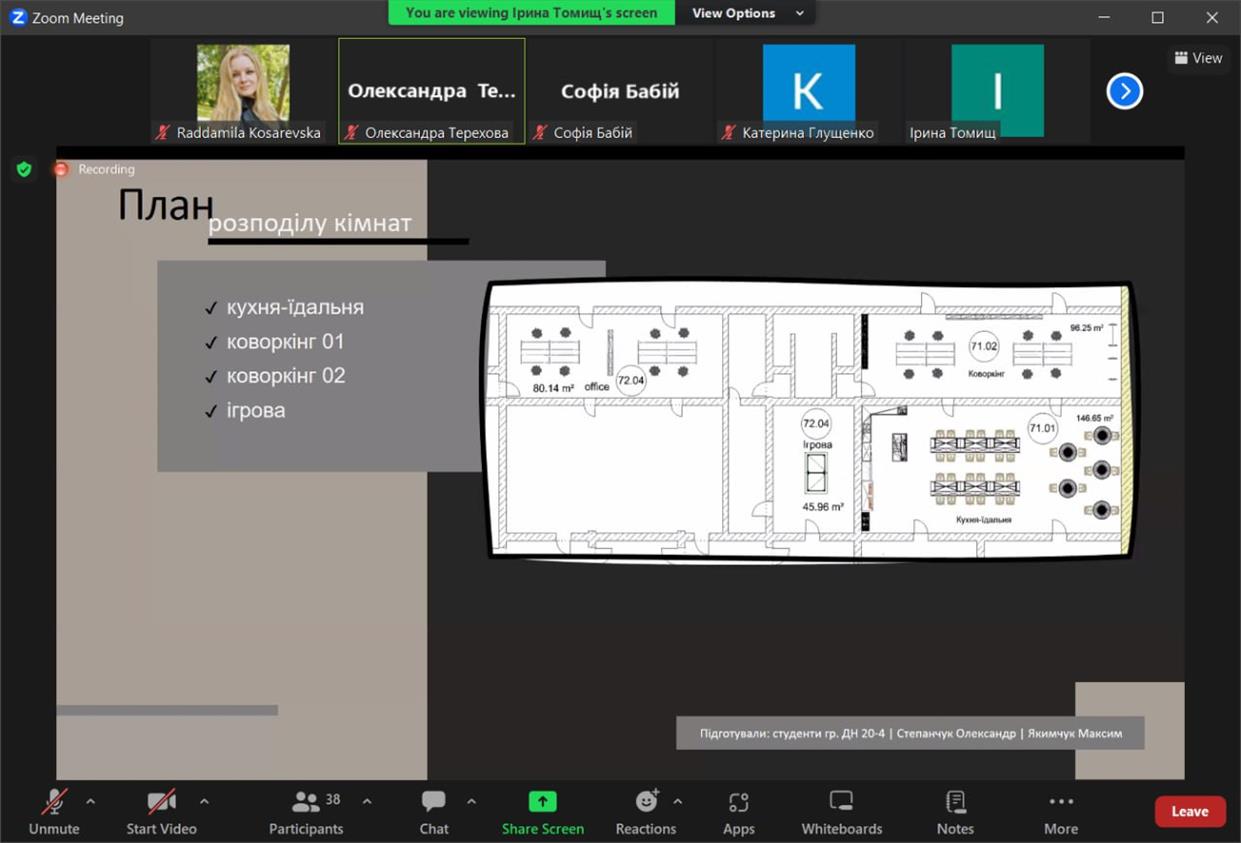Expand reactions options arrow
The height and width of the screenshot is (843, 1241).
678,801
